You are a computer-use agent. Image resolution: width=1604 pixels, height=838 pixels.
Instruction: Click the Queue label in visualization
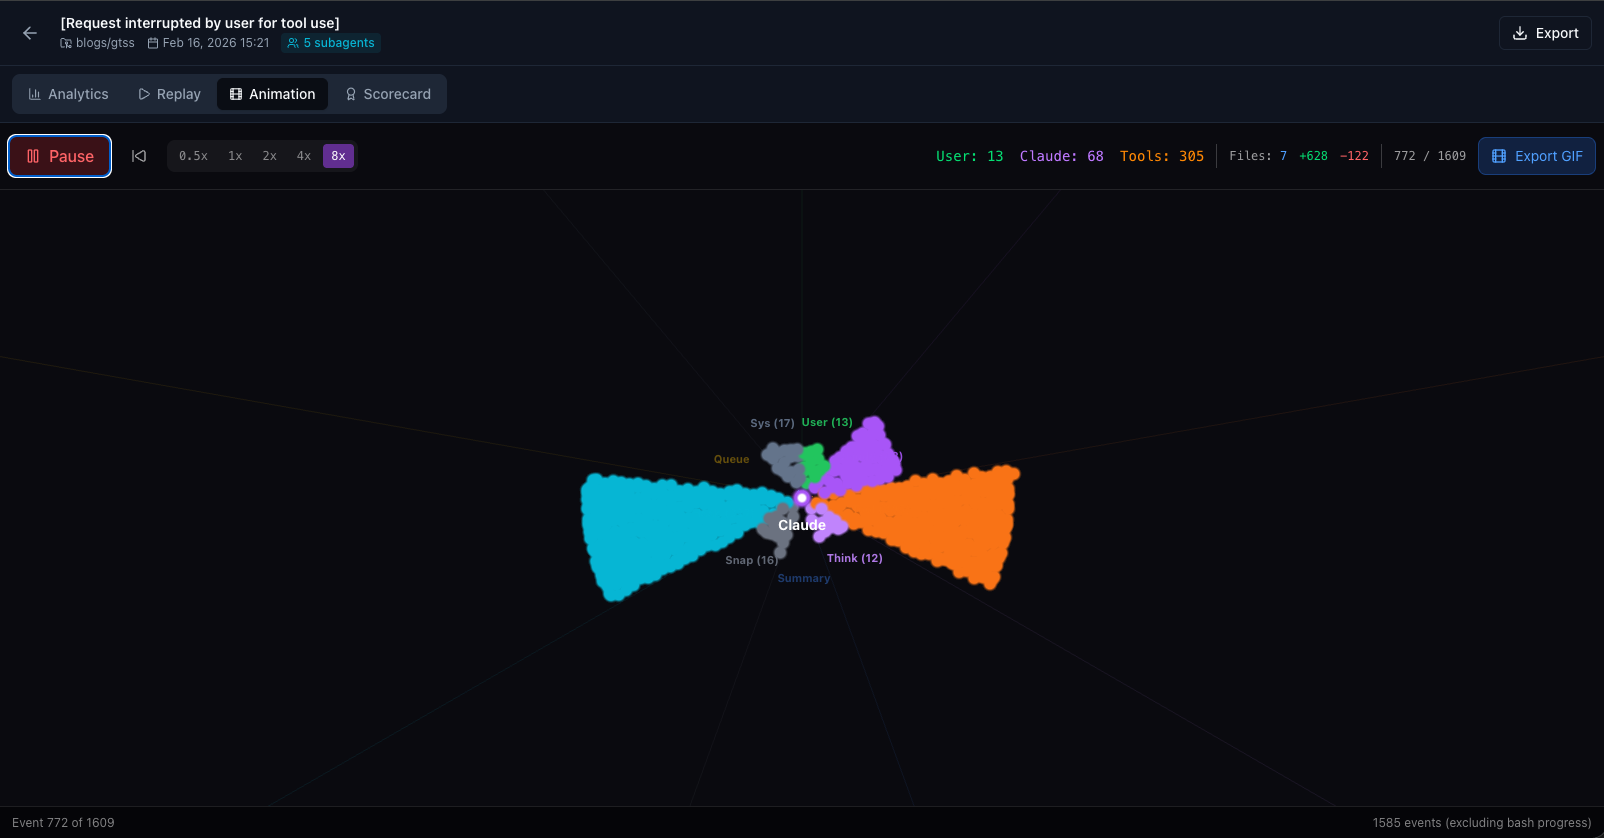tap(731, 459)
